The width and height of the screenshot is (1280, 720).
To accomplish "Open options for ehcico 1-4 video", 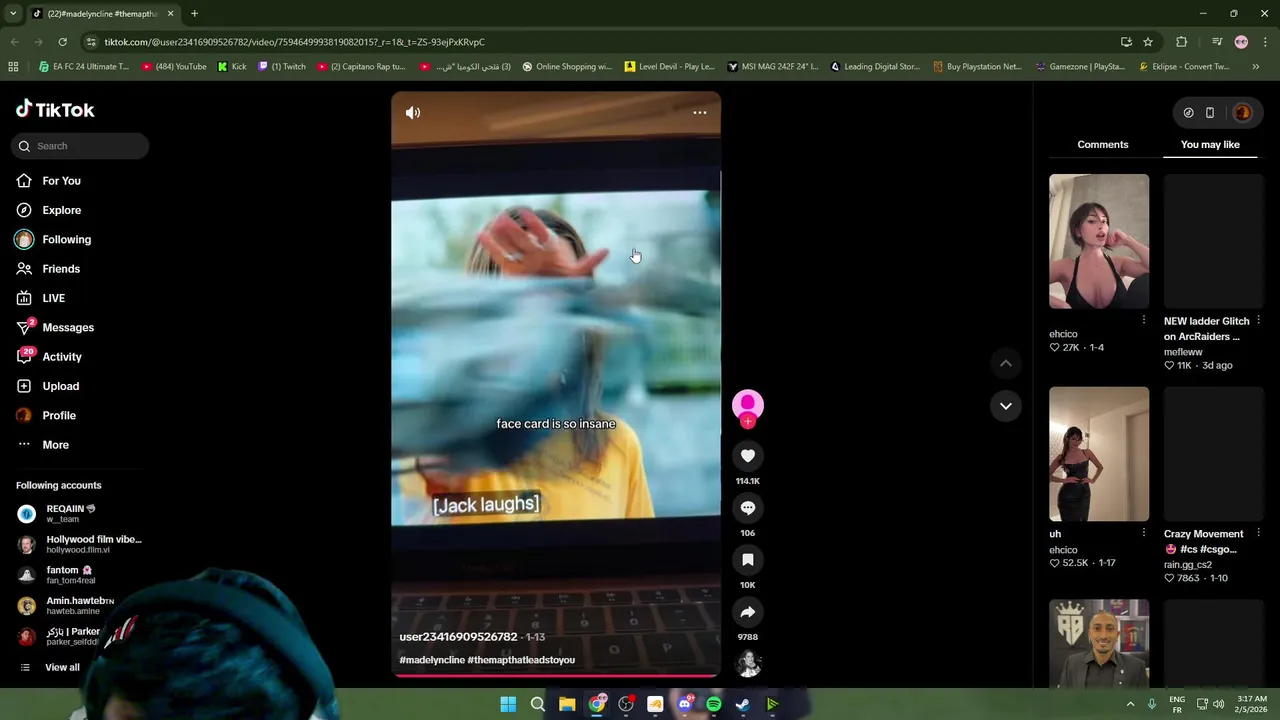I will pos(1143,321).
